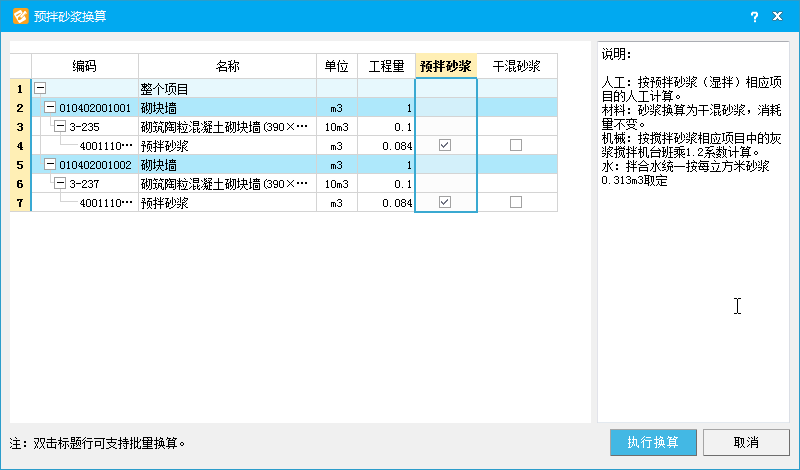Click the 干混砂浆 column header

[x=516, y=66]
